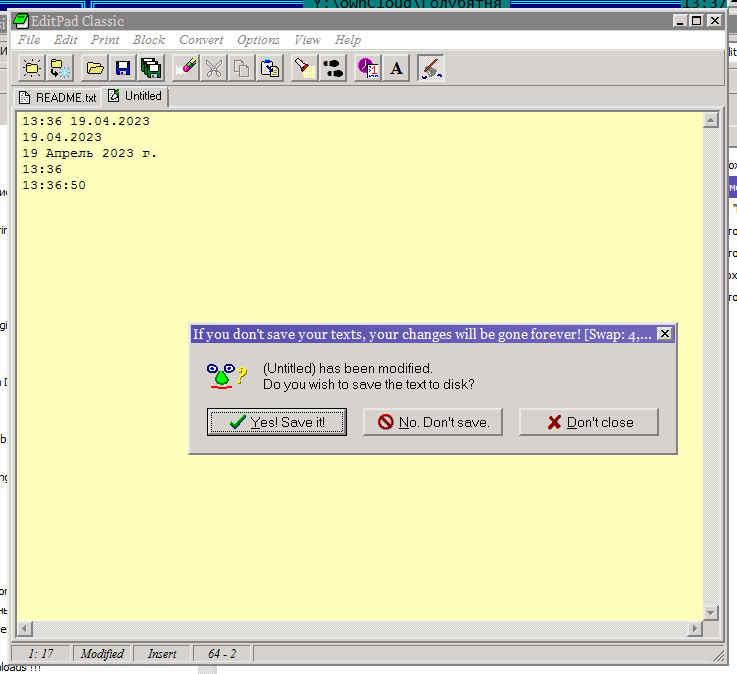Open the Block menu
The width and height of the screenshot is (737, 674).
tap(149, 40)
